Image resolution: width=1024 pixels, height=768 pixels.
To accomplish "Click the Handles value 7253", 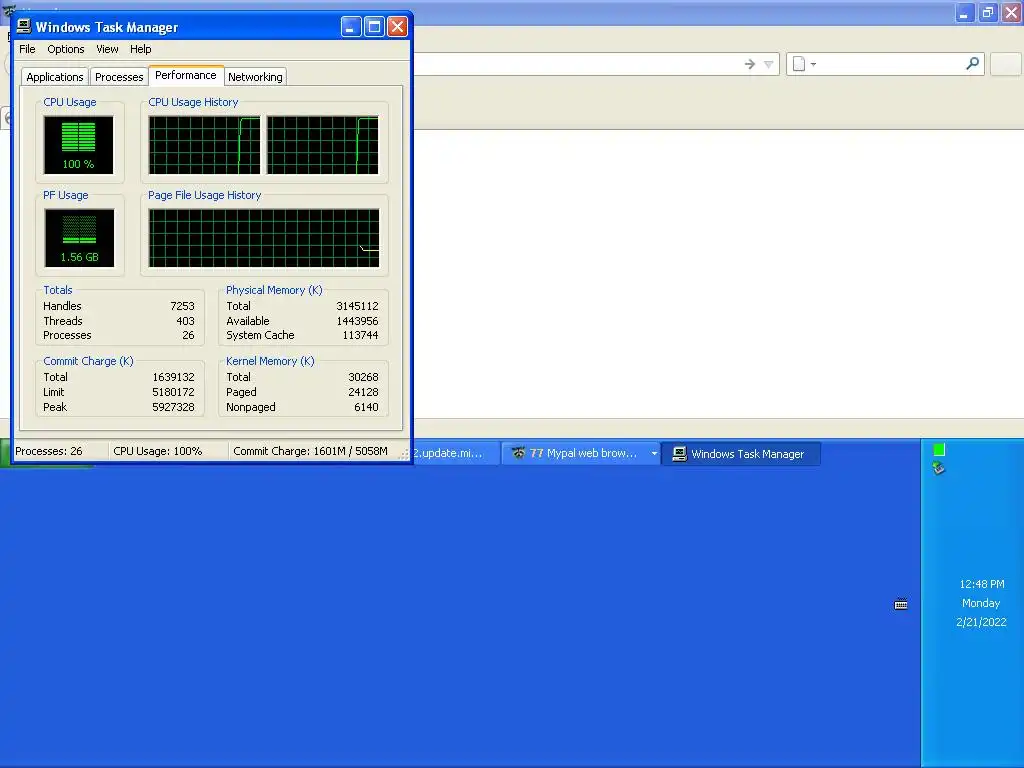I will [182, 306].
